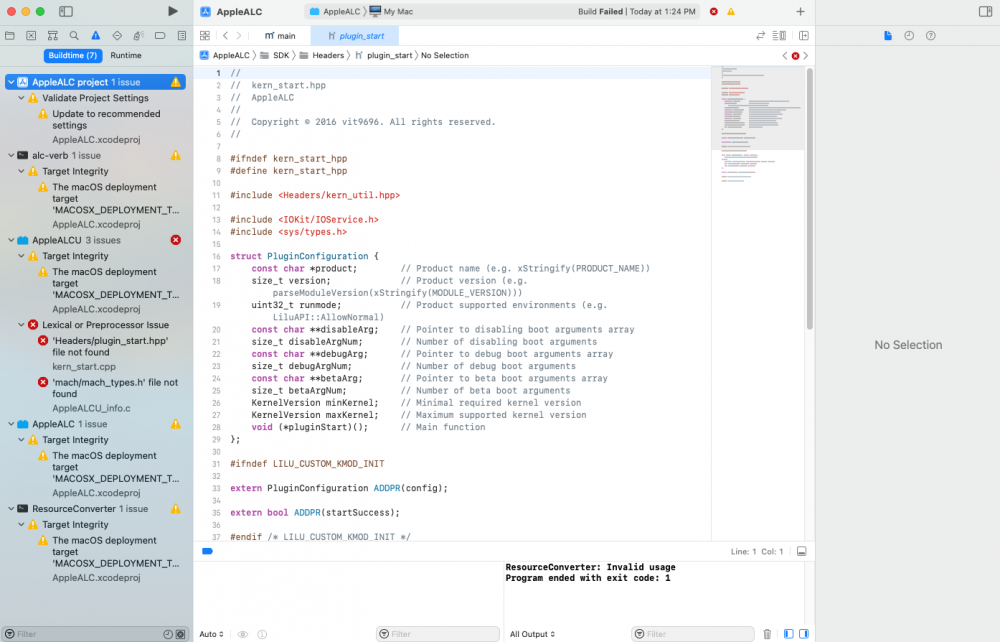Go forward in editor history
The width and height of the screenshot is (1000, 642).
pos(239,36)
